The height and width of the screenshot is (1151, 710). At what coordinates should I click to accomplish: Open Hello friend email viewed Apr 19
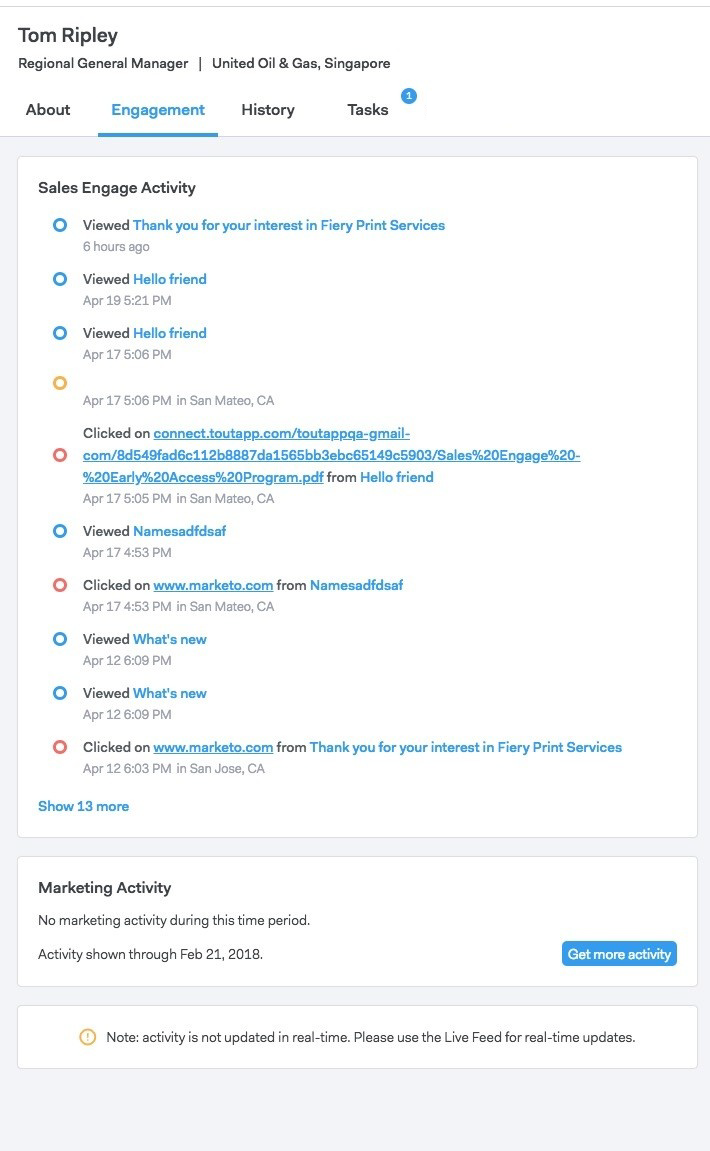(x=170, y=279)
